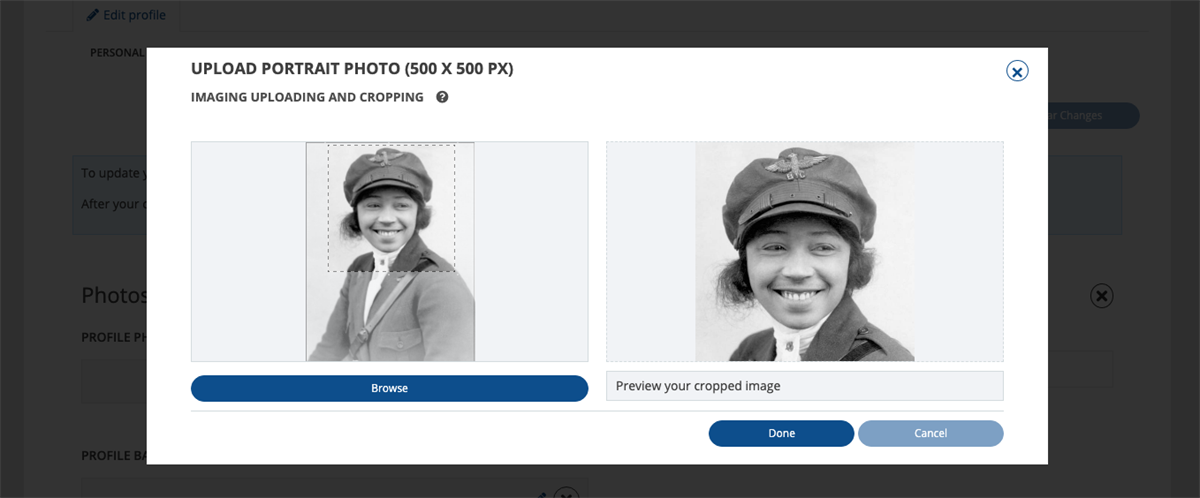Close the Upload Portrait Photo dialog

pyautogui.click(x=1017, y=71)
